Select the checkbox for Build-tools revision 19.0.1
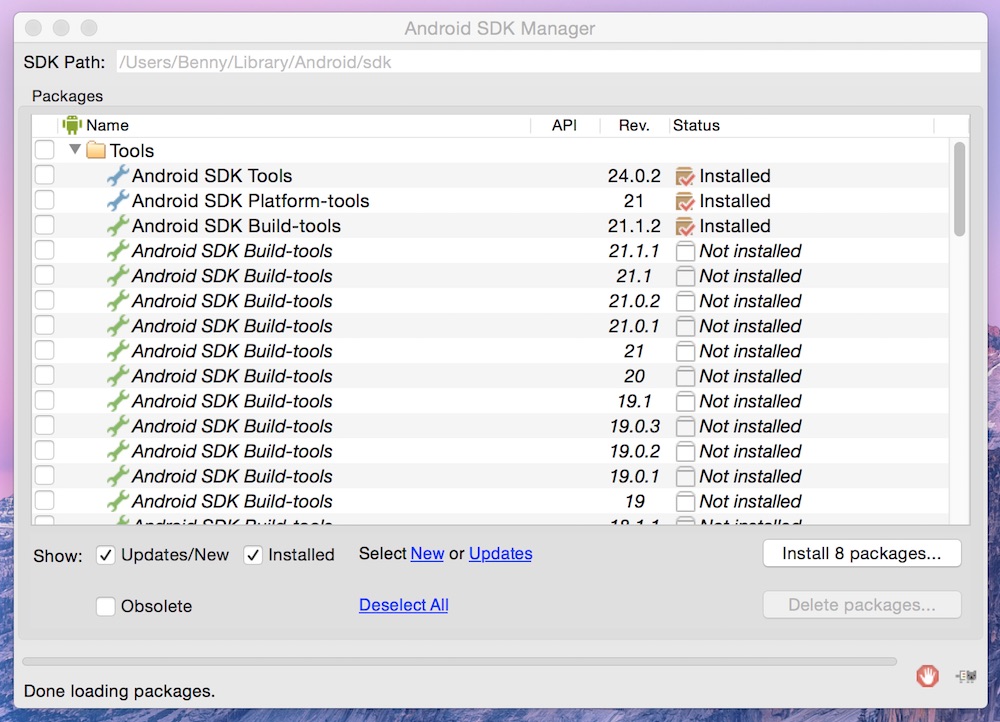 pyautogui.click(x=45, y=475)
